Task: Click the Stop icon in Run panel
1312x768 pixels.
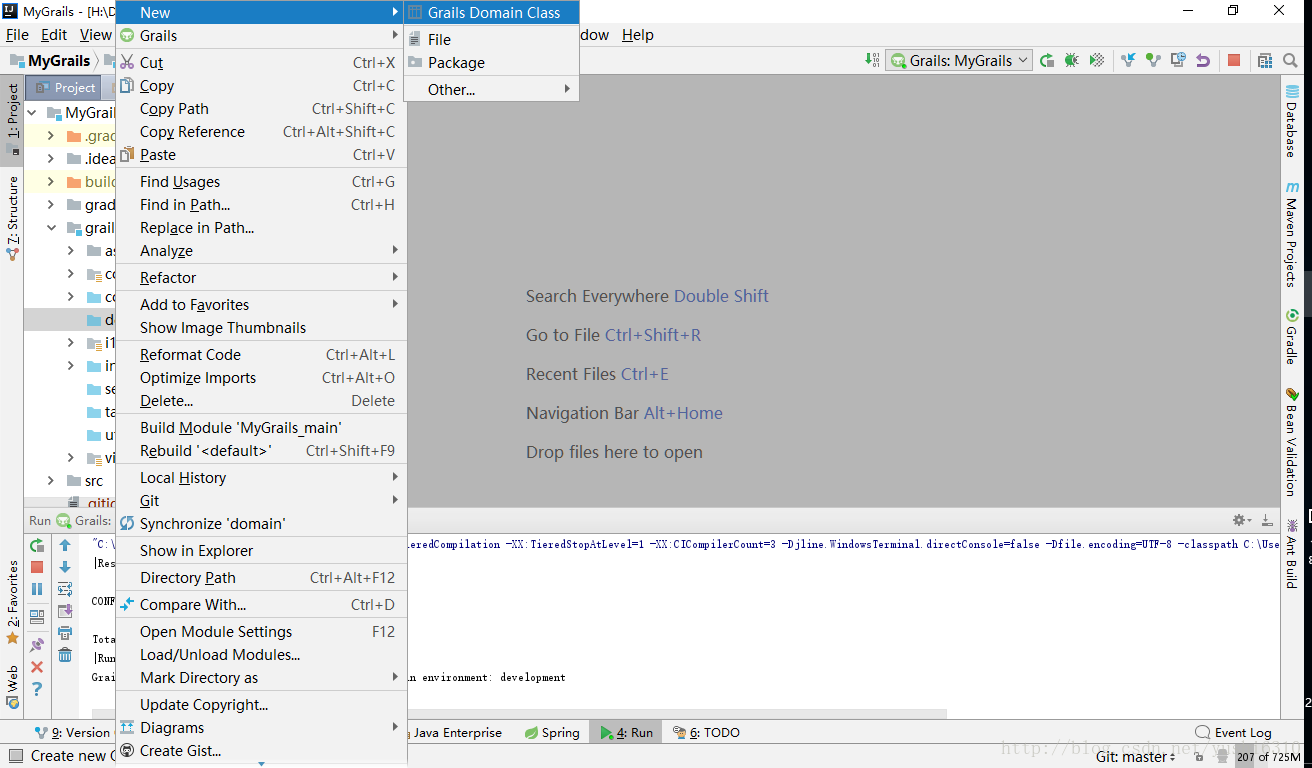Action: pos(37,567)
